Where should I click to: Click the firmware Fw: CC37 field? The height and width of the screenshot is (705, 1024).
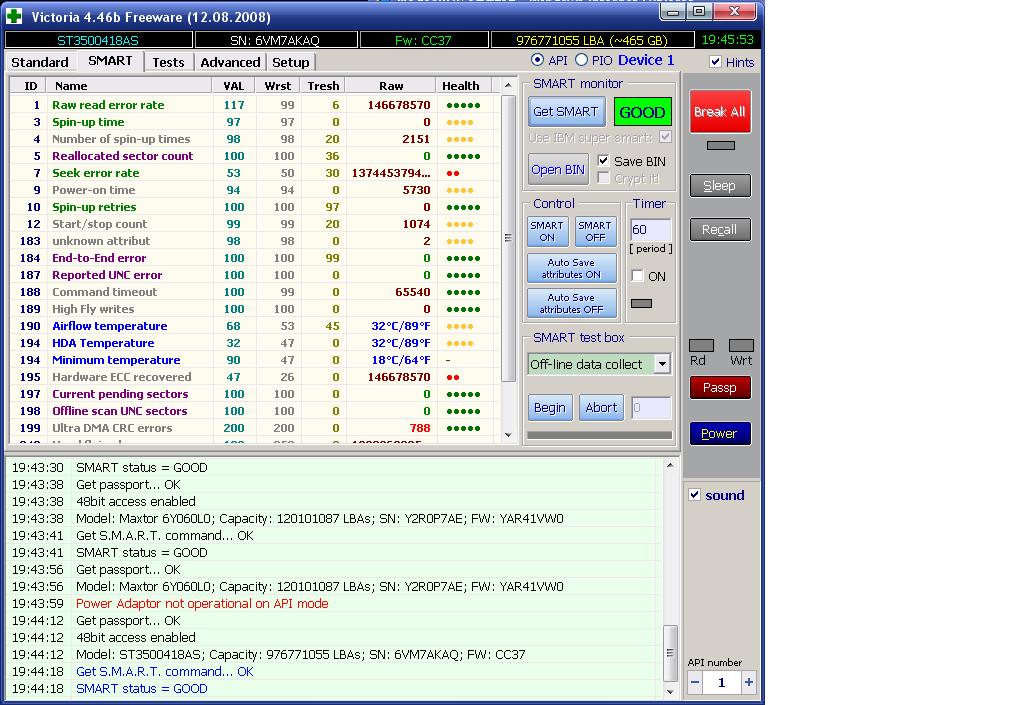click(x=424, y=40)
